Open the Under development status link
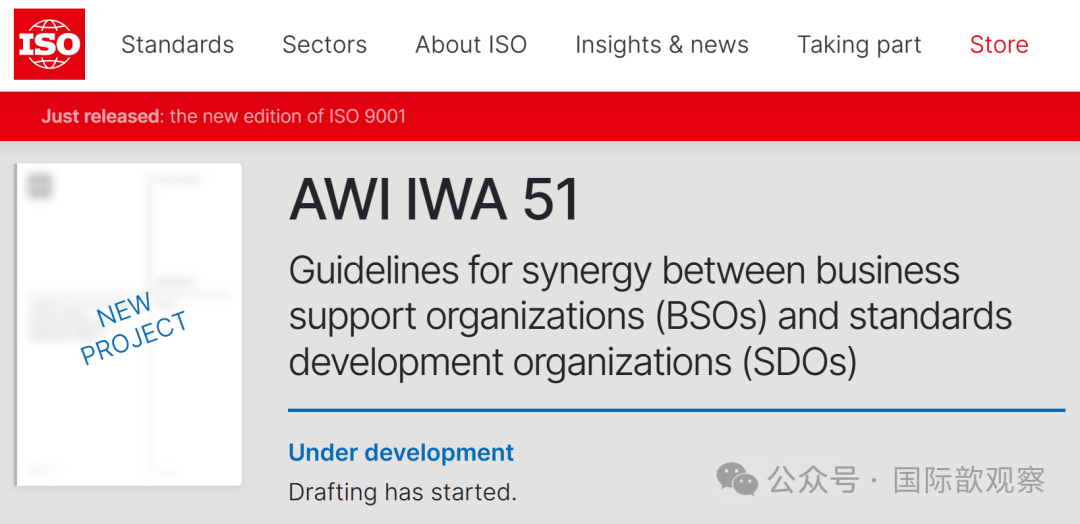 [x=401, y=452]
